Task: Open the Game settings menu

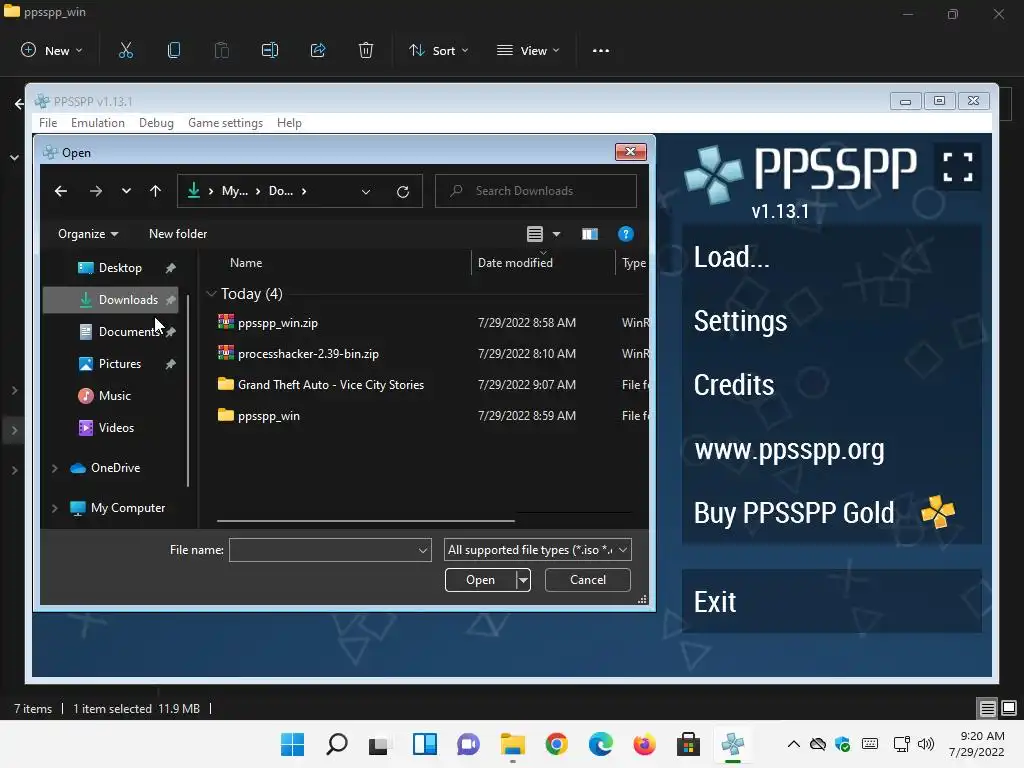Action: (225, 123)
